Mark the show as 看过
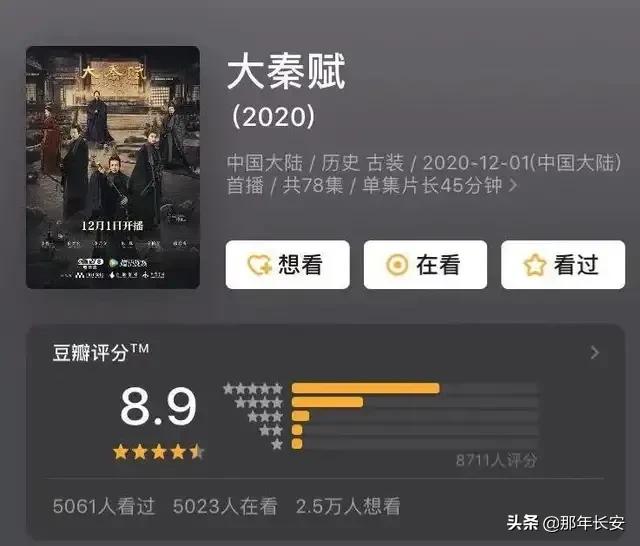 (x=563, y=264)
